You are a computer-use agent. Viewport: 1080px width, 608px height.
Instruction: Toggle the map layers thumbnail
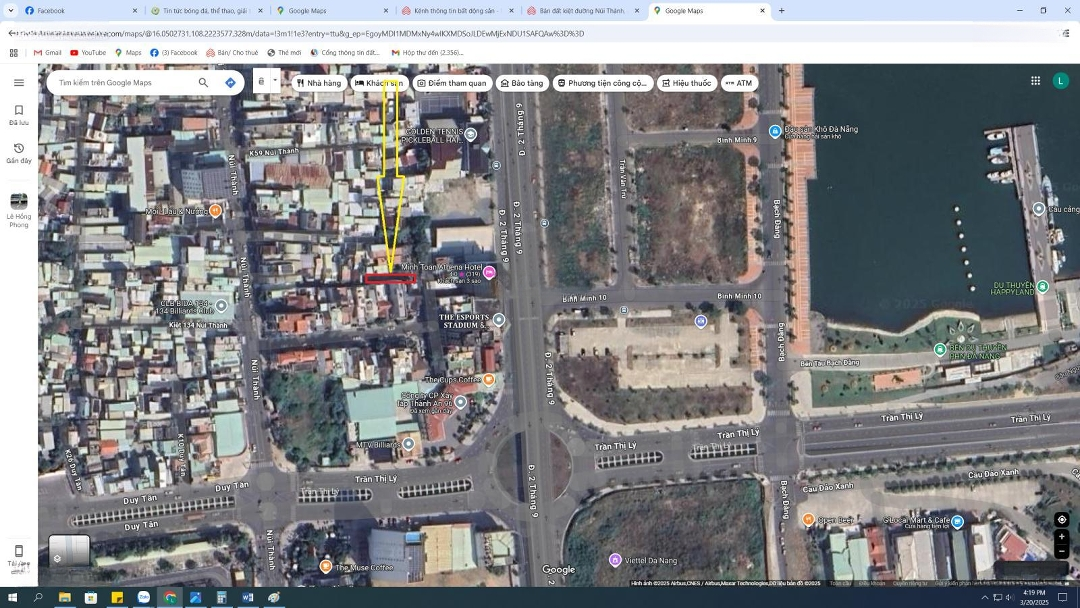tap(69, 552)
